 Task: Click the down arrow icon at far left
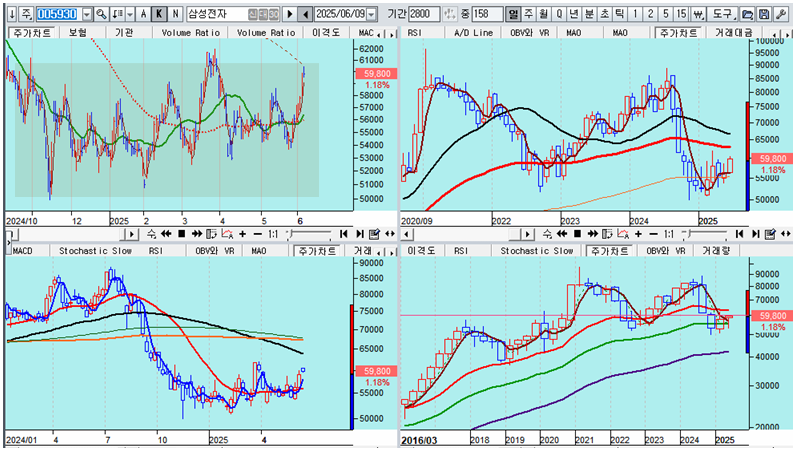coord(10,14)
